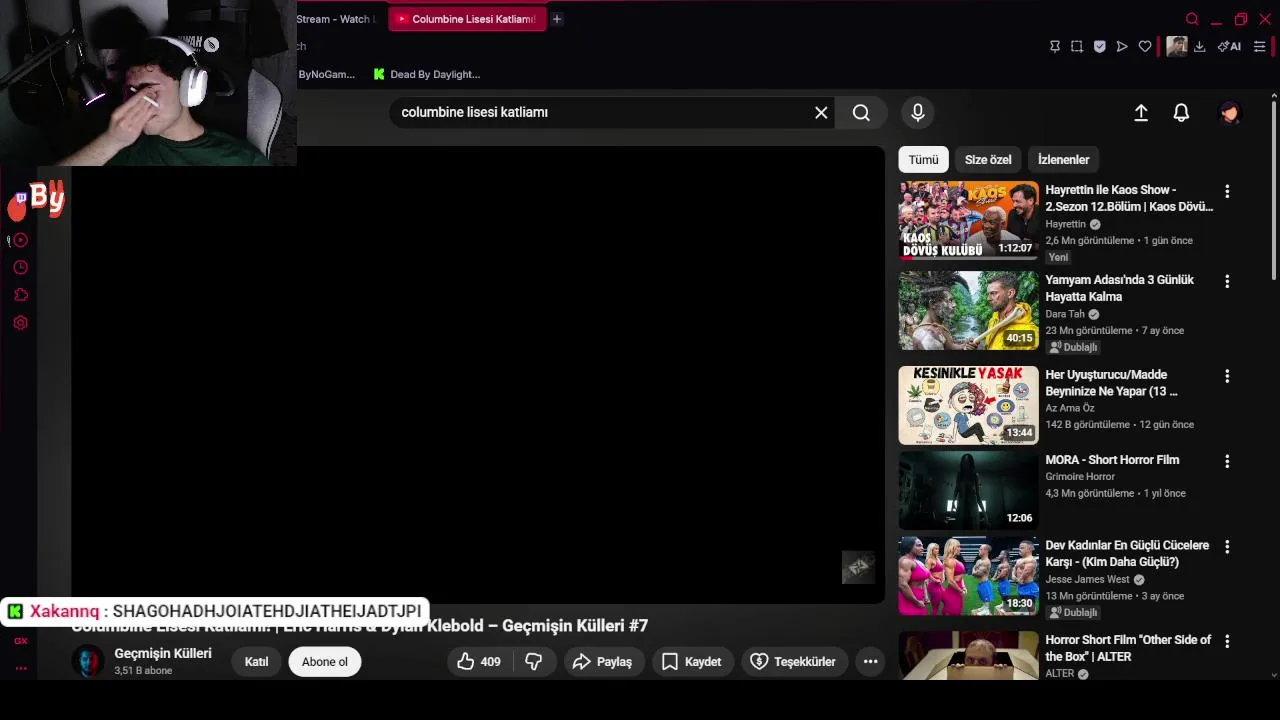Open History from the sidebar clock icon
Screen dimensions: 1280x720
coord(21,268)
